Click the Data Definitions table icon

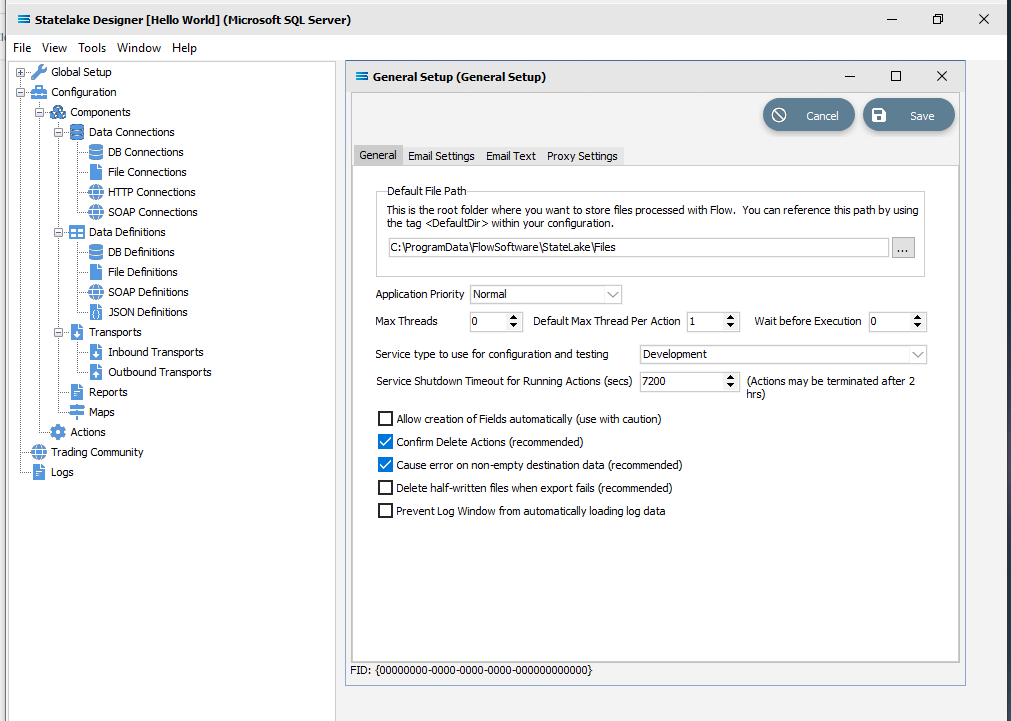(x=77, y=232)
